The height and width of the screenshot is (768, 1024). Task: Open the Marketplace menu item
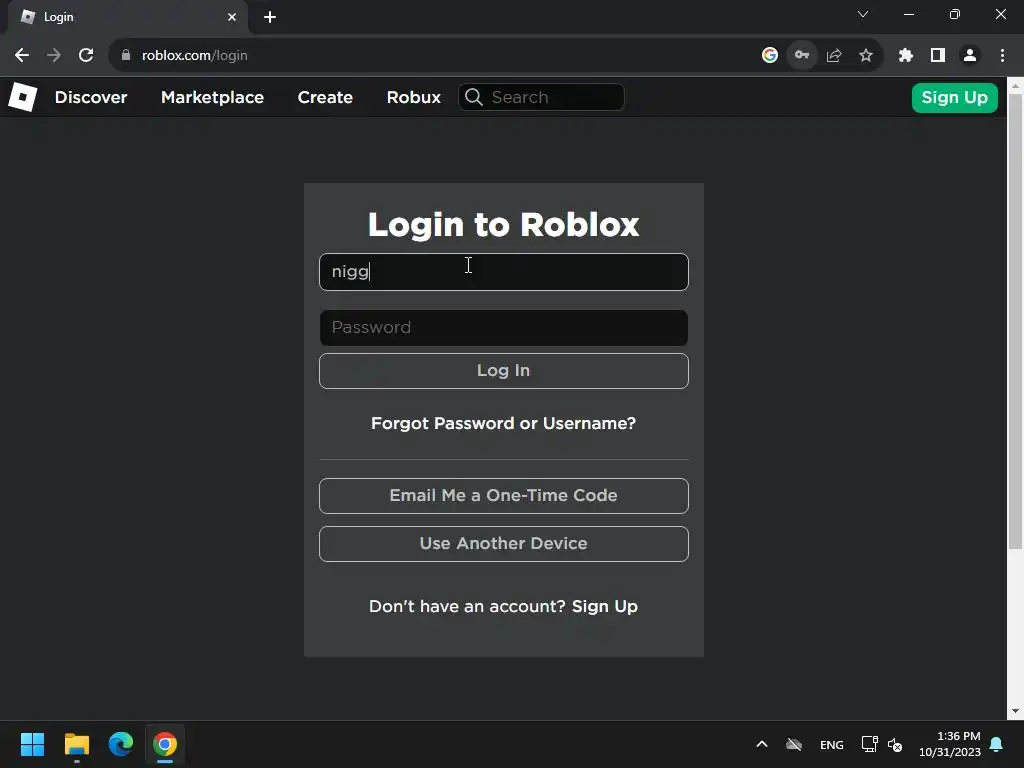tap(212, 97)
